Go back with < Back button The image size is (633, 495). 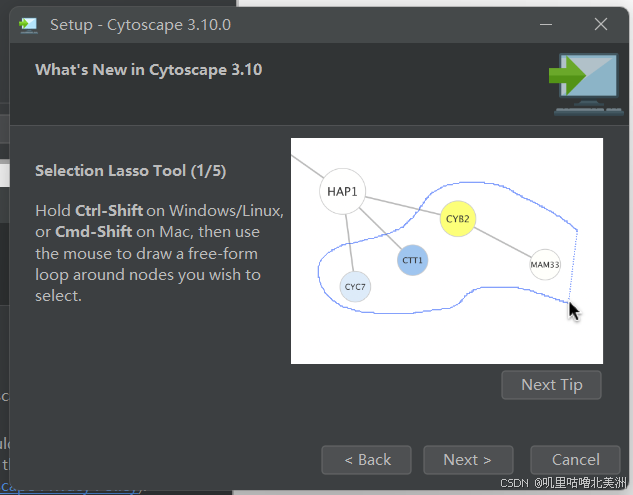[x=366, y=459]
